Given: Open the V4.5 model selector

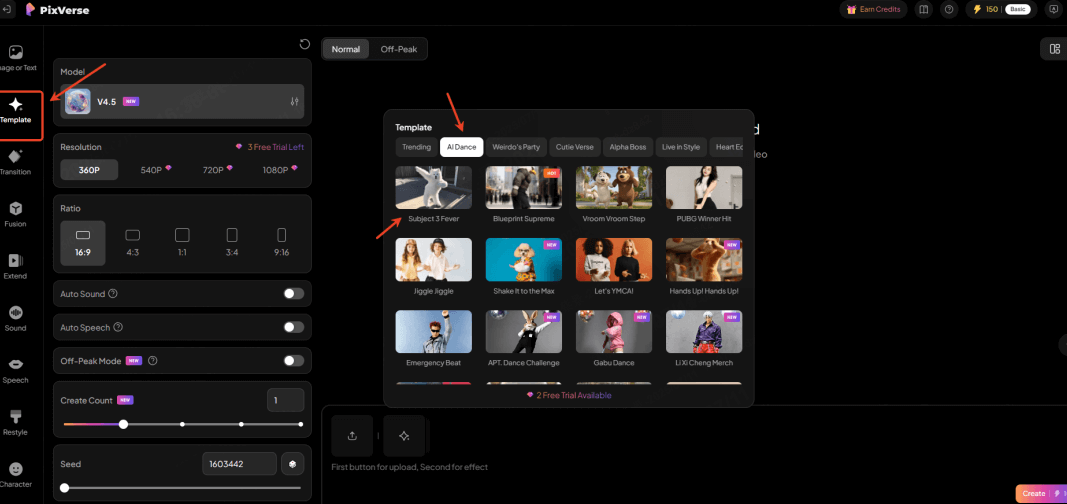Looking at the screenshot, I should tap(182, 101).
